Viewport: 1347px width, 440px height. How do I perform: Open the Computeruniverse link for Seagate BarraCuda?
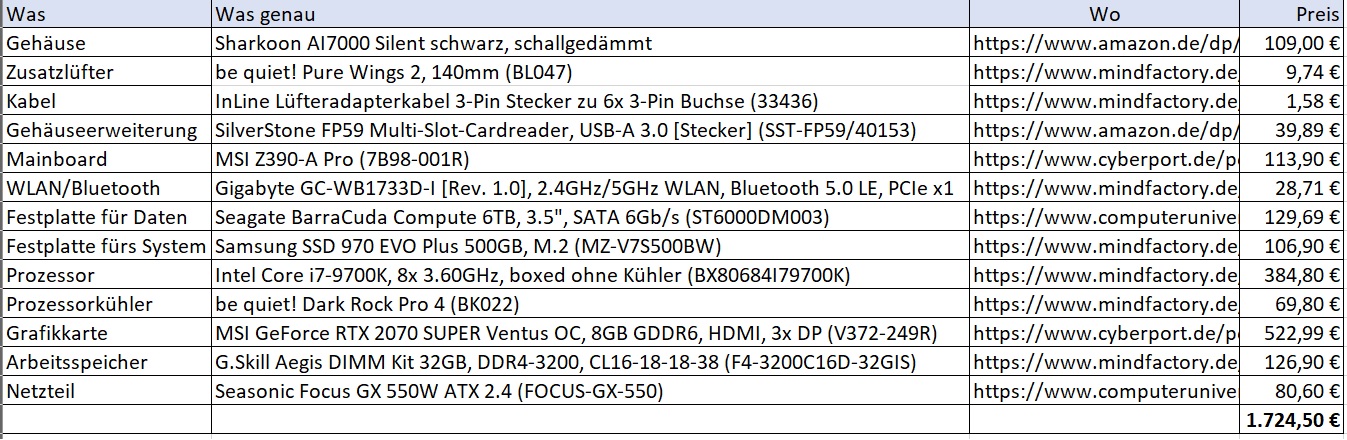(x=1104, y=217)
